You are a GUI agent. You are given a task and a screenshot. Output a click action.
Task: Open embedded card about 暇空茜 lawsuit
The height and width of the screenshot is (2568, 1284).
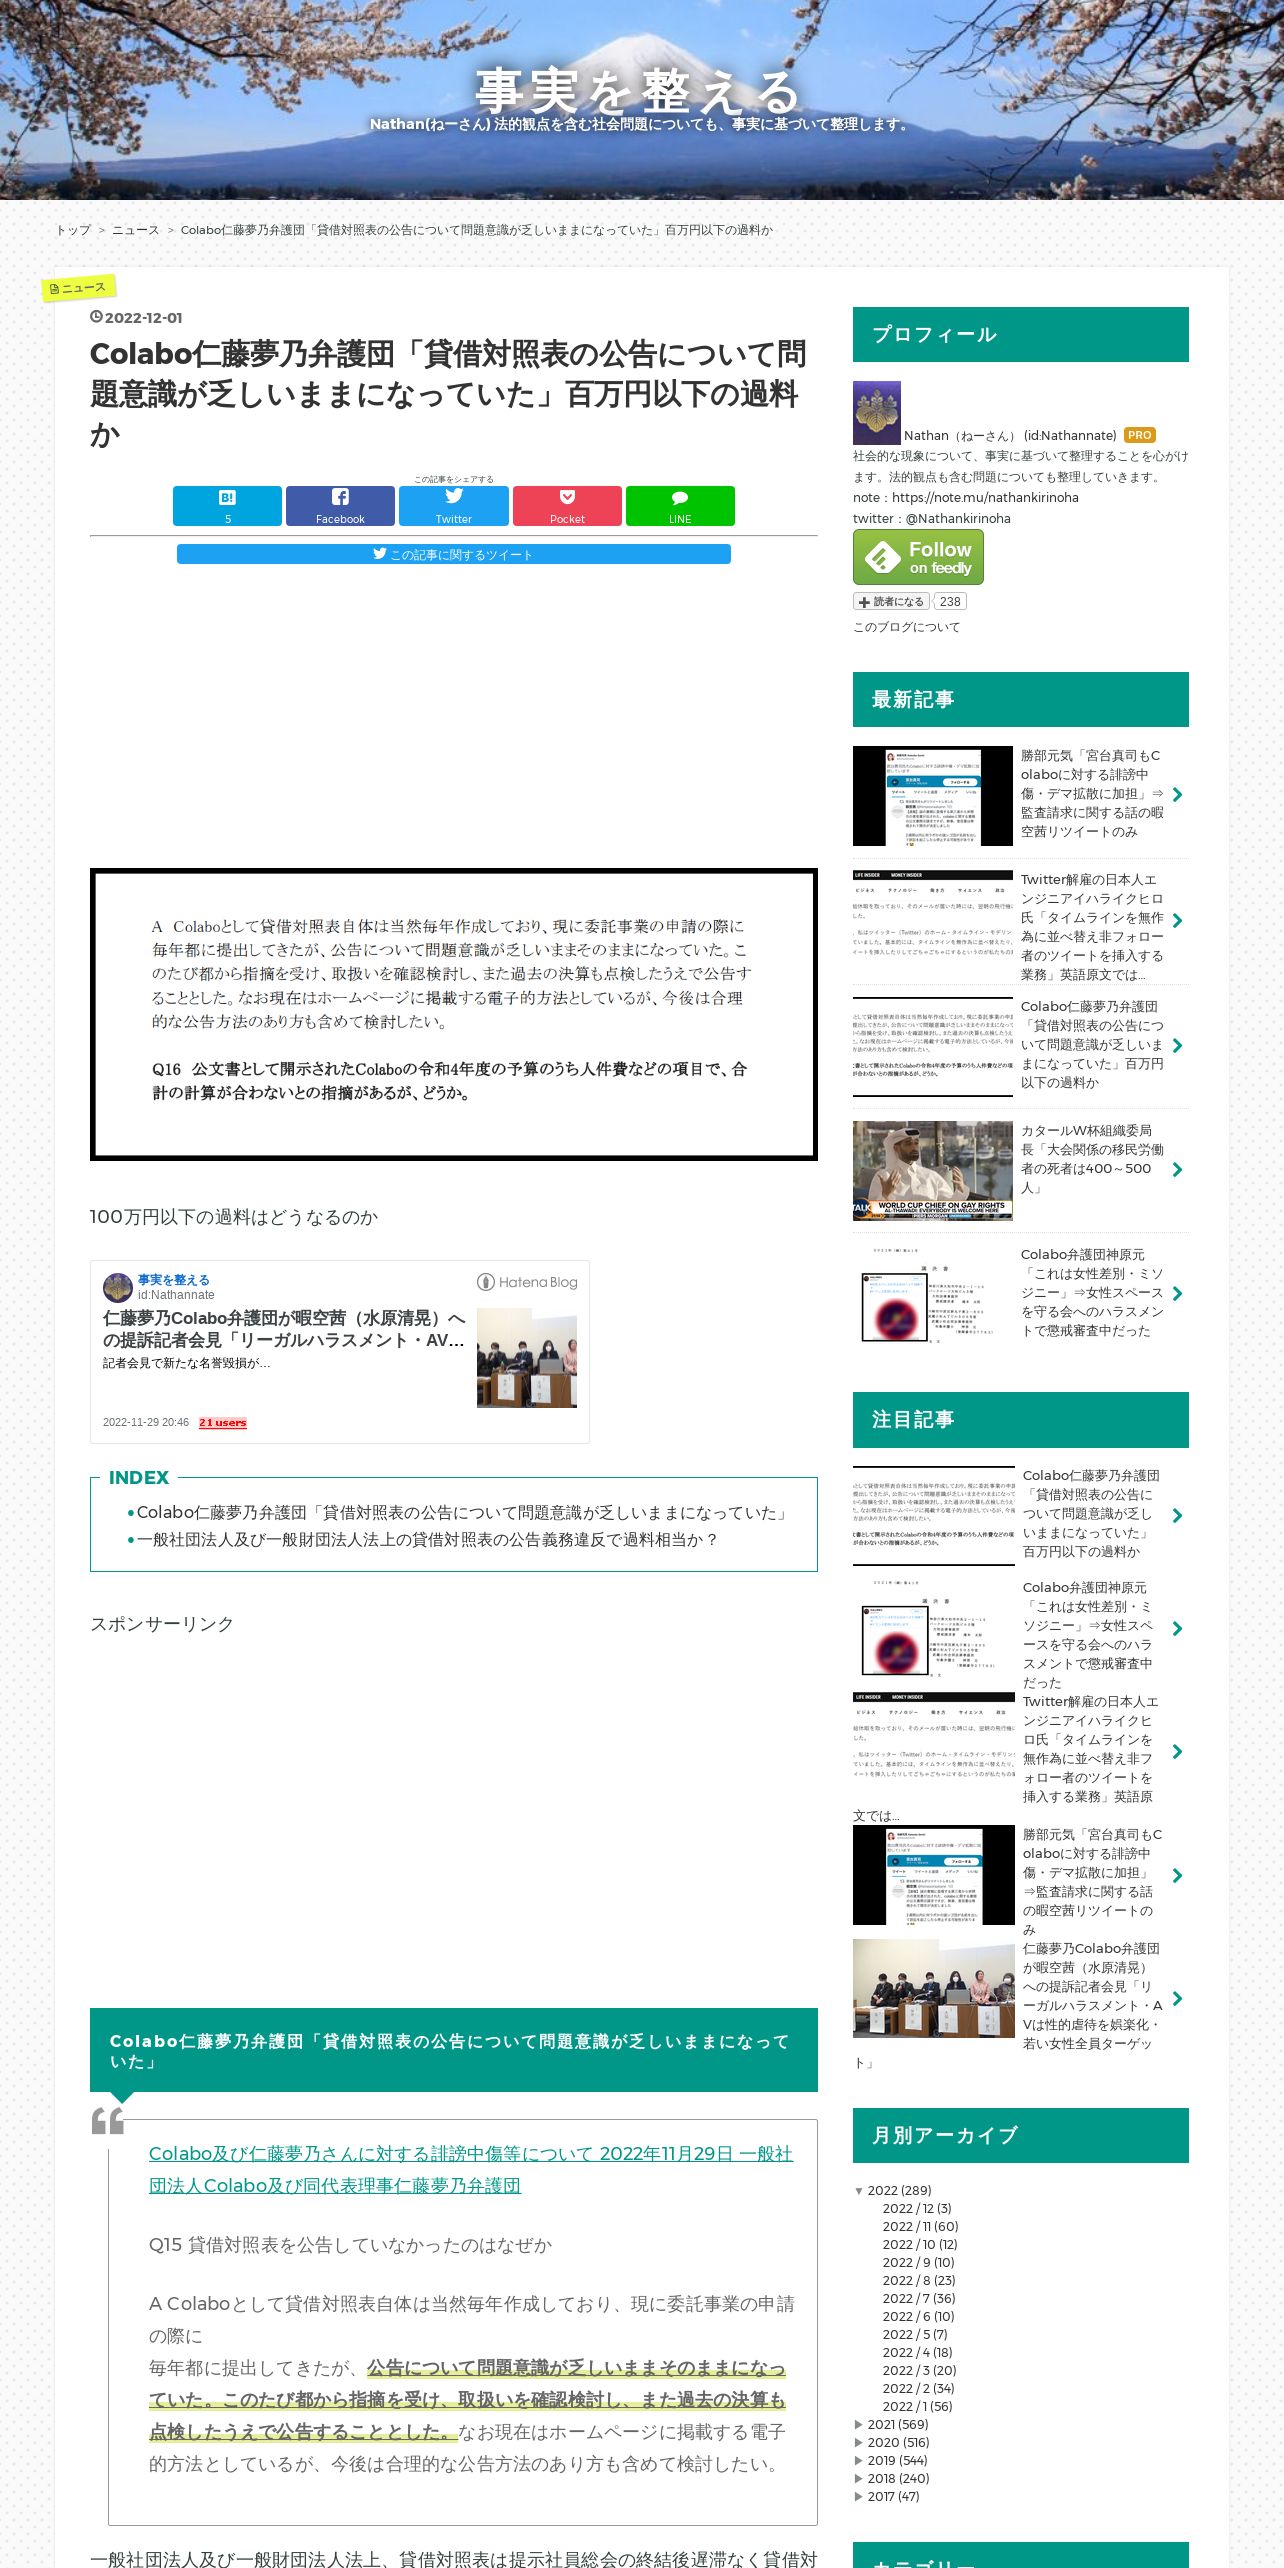(284, 1329)
